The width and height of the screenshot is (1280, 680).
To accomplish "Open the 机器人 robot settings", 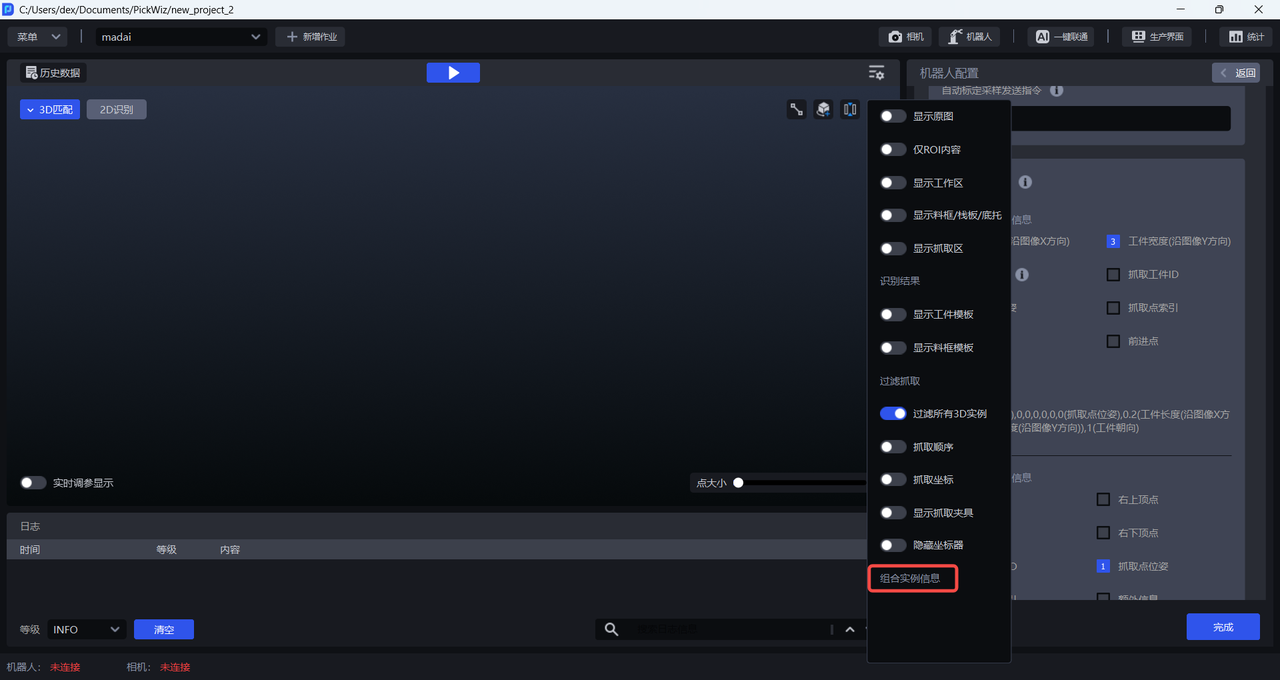I will pos(969,37).
